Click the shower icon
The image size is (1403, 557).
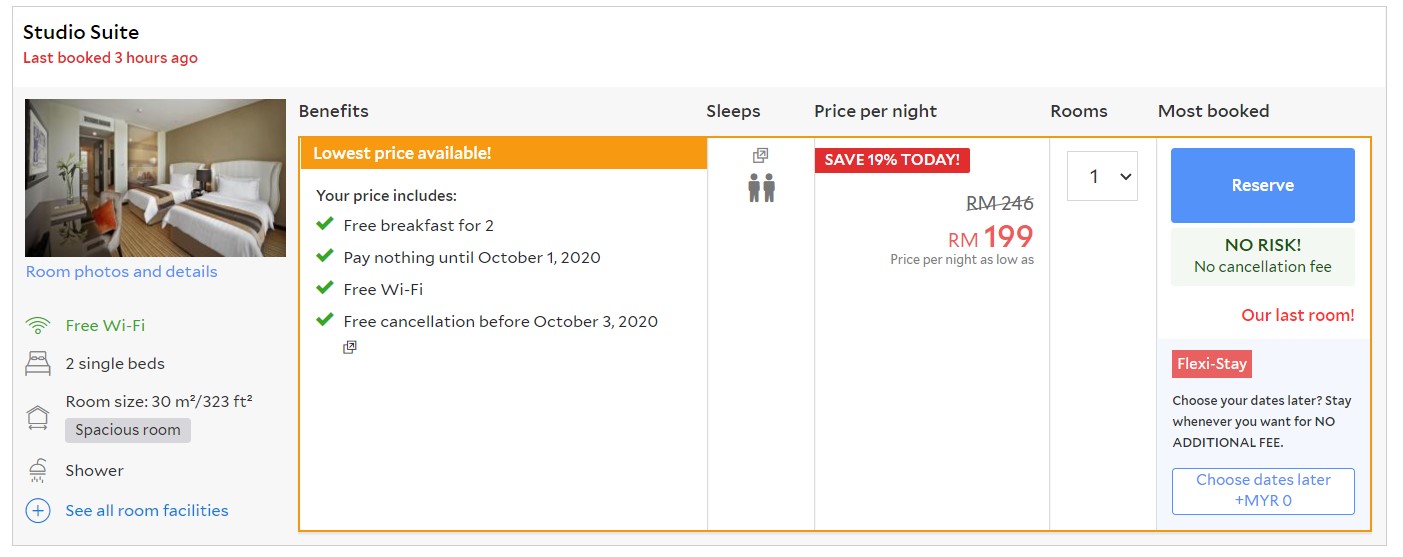click(x=38, y=471)
